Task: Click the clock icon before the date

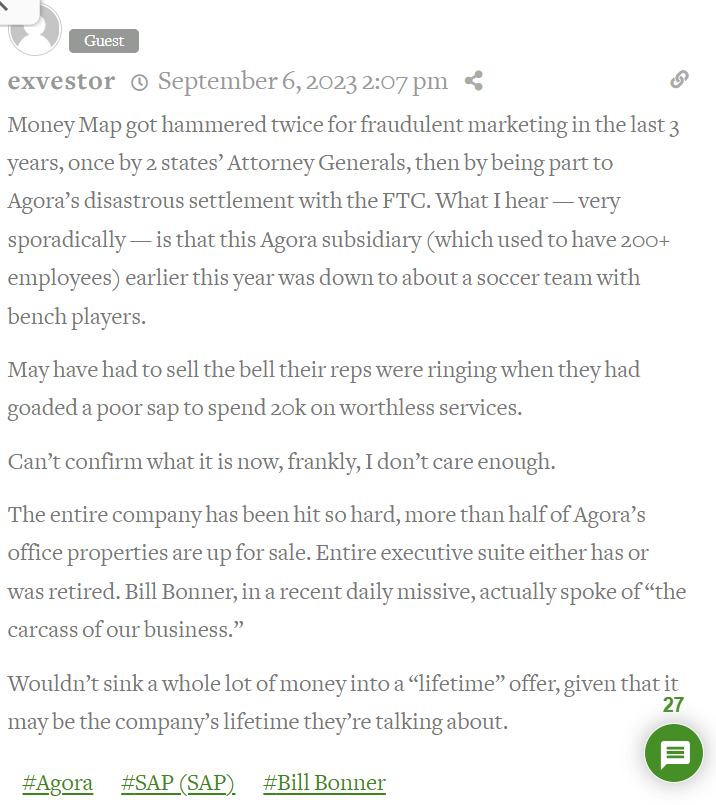Action: coord(140,82)
